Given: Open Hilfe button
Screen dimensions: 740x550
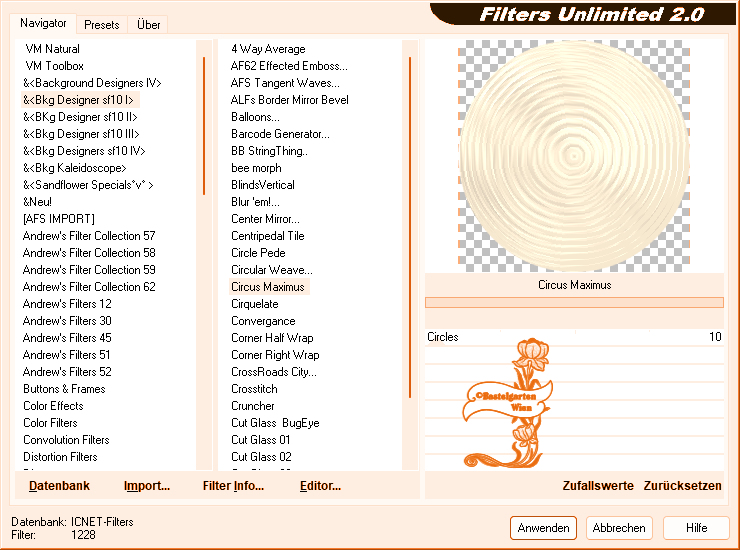Looking at the screenshot, I should pyautogui.click(x=696, y=528).
